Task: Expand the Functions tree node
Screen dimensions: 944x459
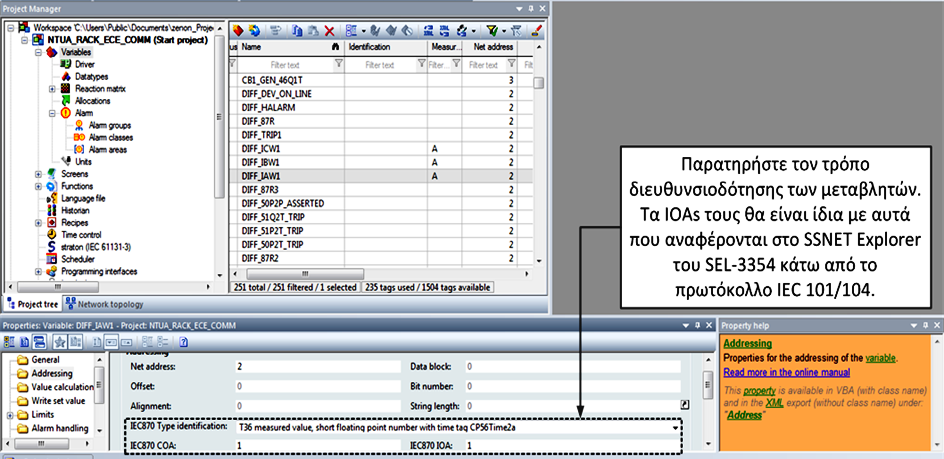Action: [39, 186]
